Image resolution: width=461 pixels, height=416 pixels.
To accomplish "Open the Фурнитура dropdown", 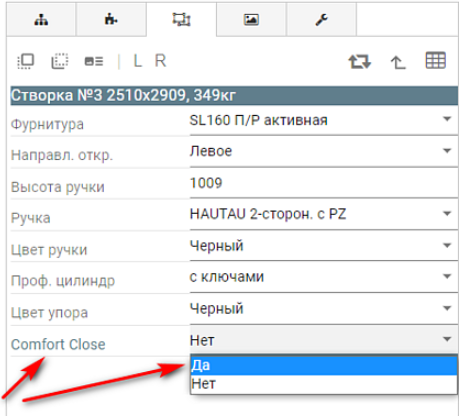I will click(x=324, y=120).
